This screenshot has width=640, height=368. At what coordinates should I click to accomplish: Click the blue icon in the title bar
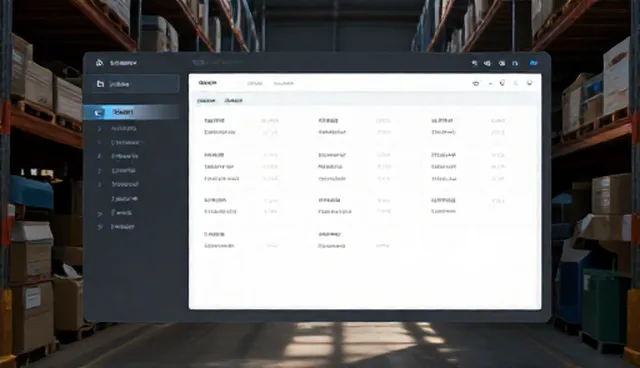533,63
